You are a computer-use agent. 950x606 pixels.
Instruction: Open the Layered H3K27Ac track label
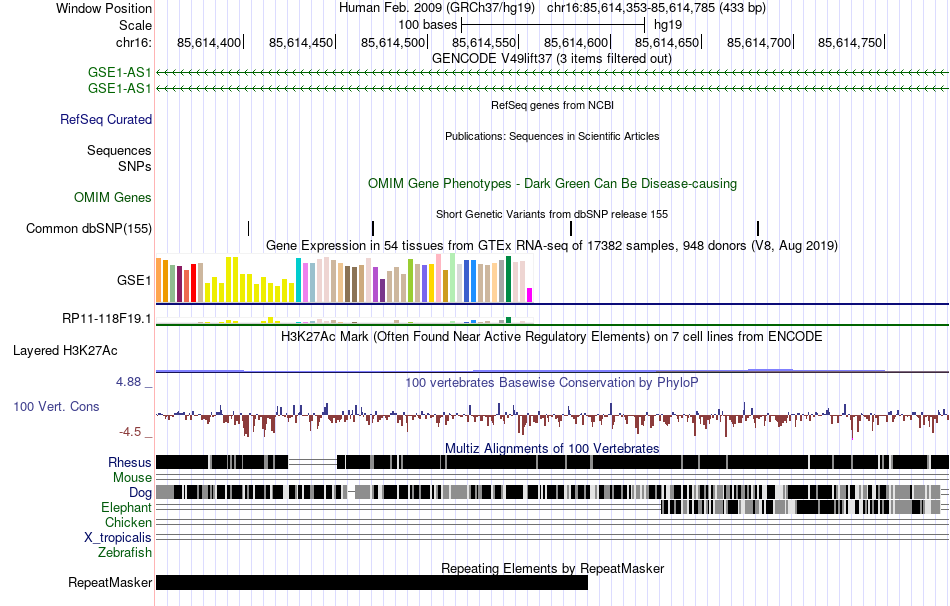click(x=65, y=351)
